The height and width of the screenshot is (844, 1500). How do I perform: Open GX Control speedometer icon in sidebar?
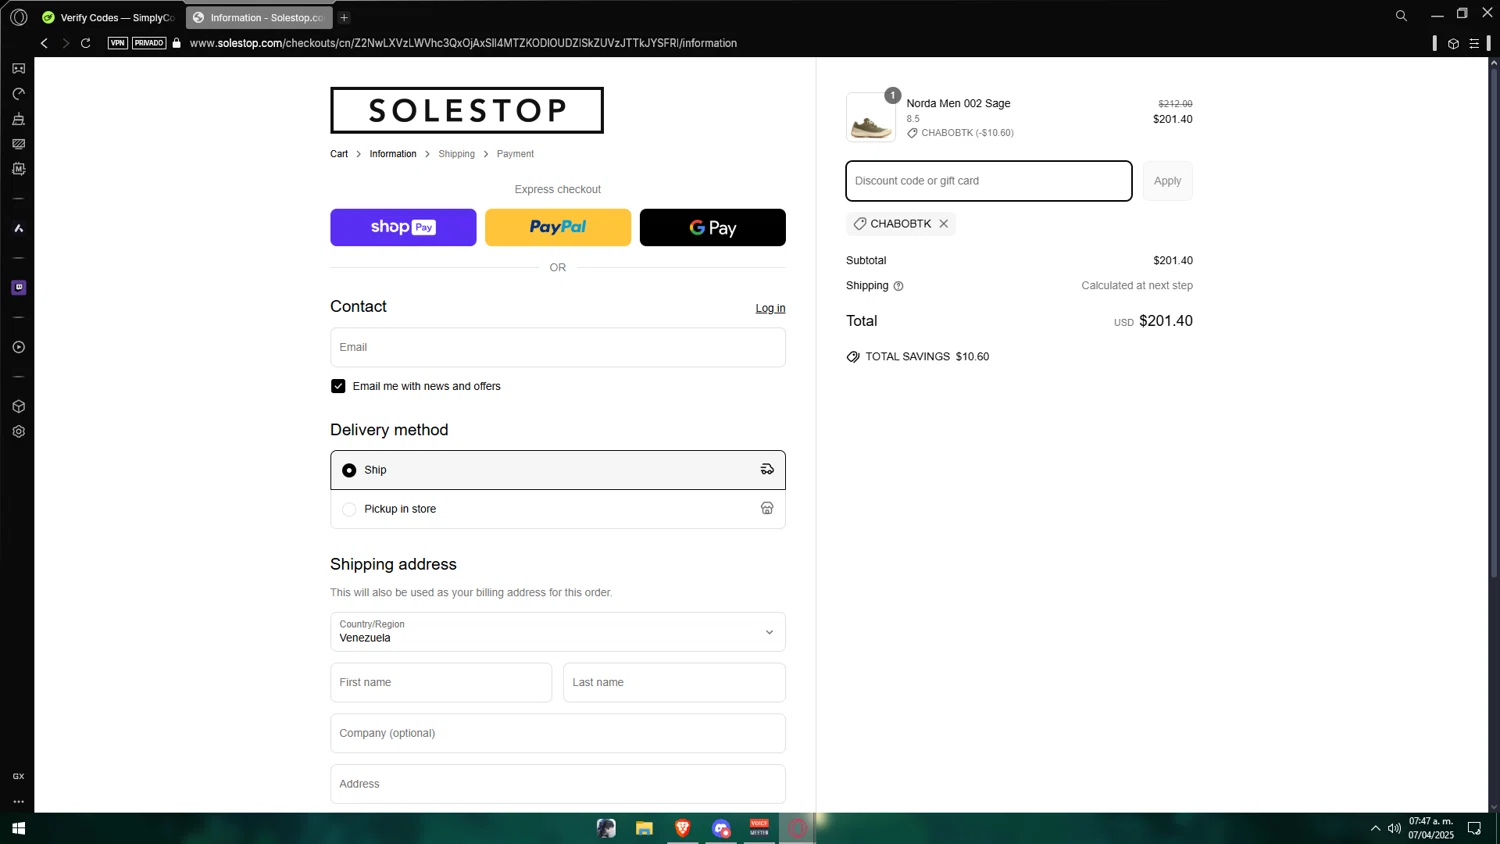click(x=18, y=94)
